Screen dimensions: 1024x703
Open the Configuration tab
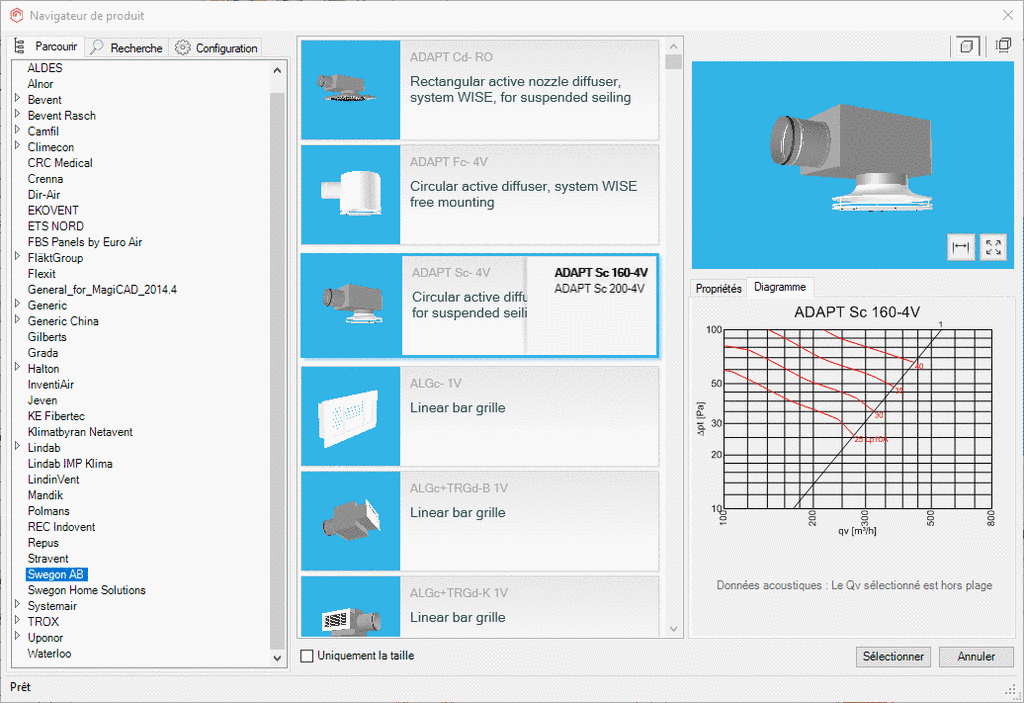[x=216, y=48]
